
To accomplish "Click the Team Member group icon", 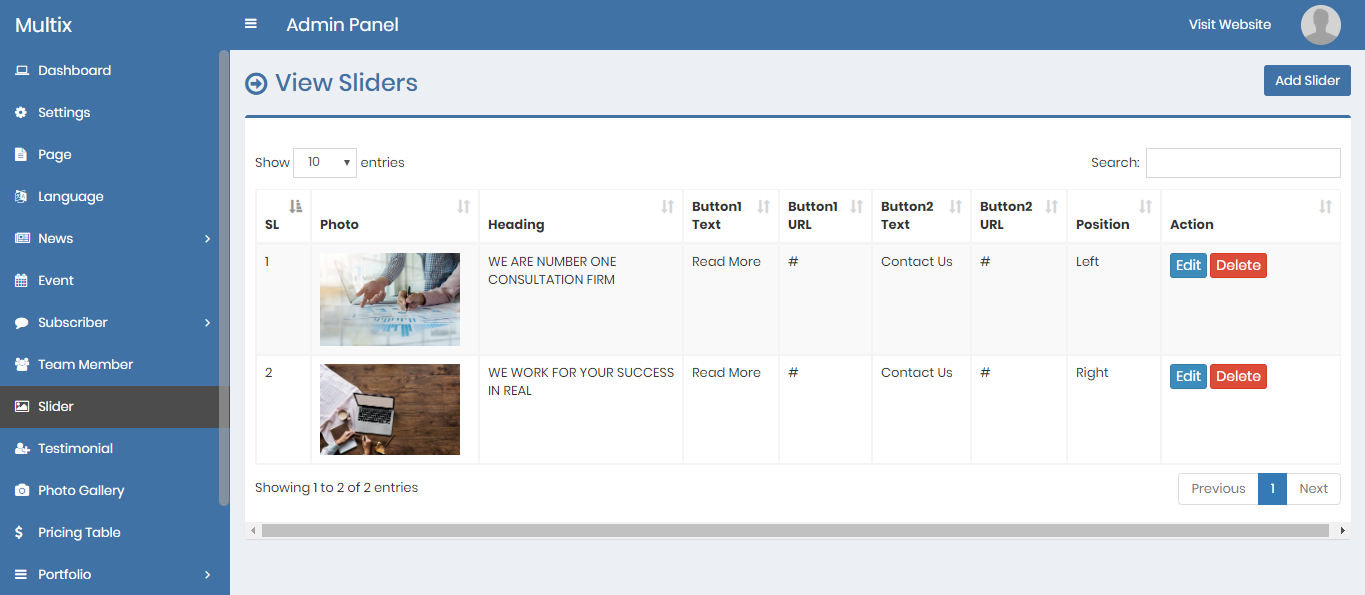I will [21, 365].
